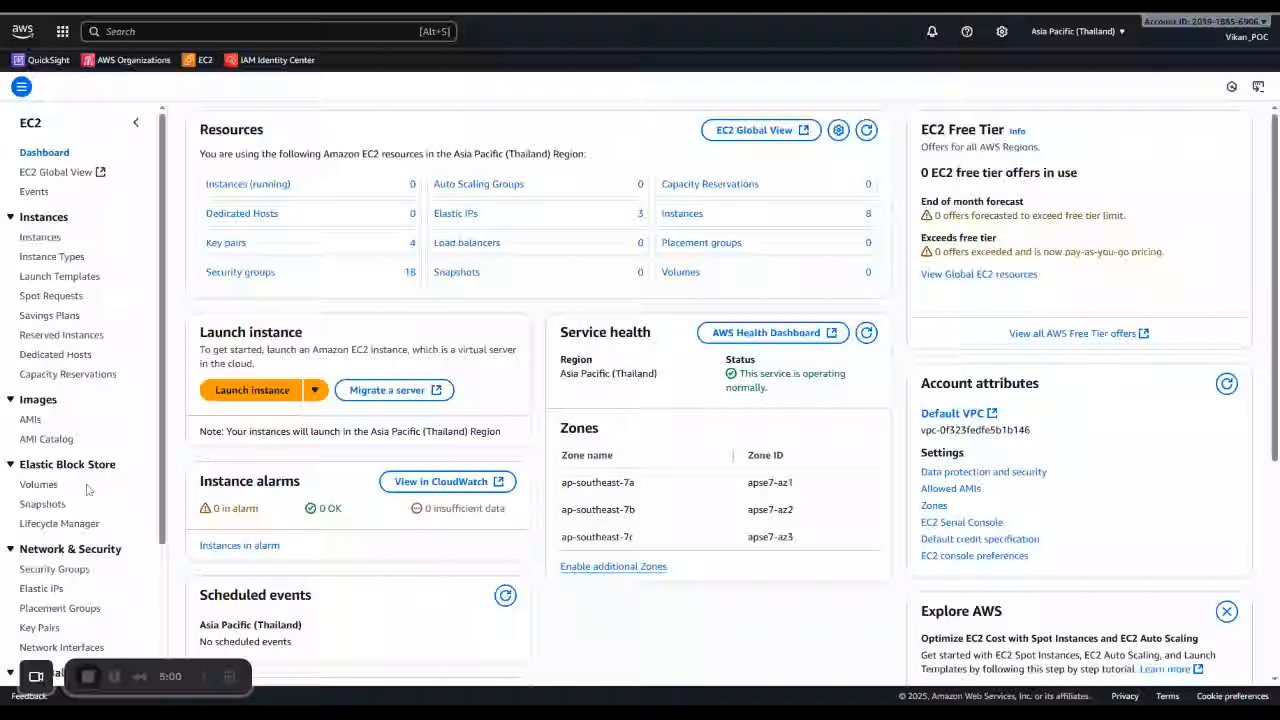Viewport: 1280px width, 720px height.
Task: Open the external link icon beside Default VPC
Action: (x=992, y=413)
